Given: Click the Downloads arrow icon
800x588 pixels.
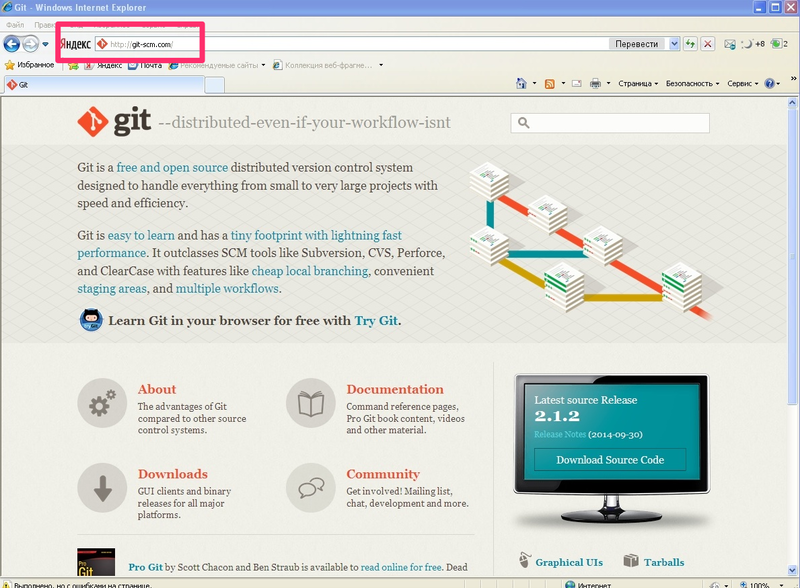Looking at the screenshot, I should pos(102,487).
